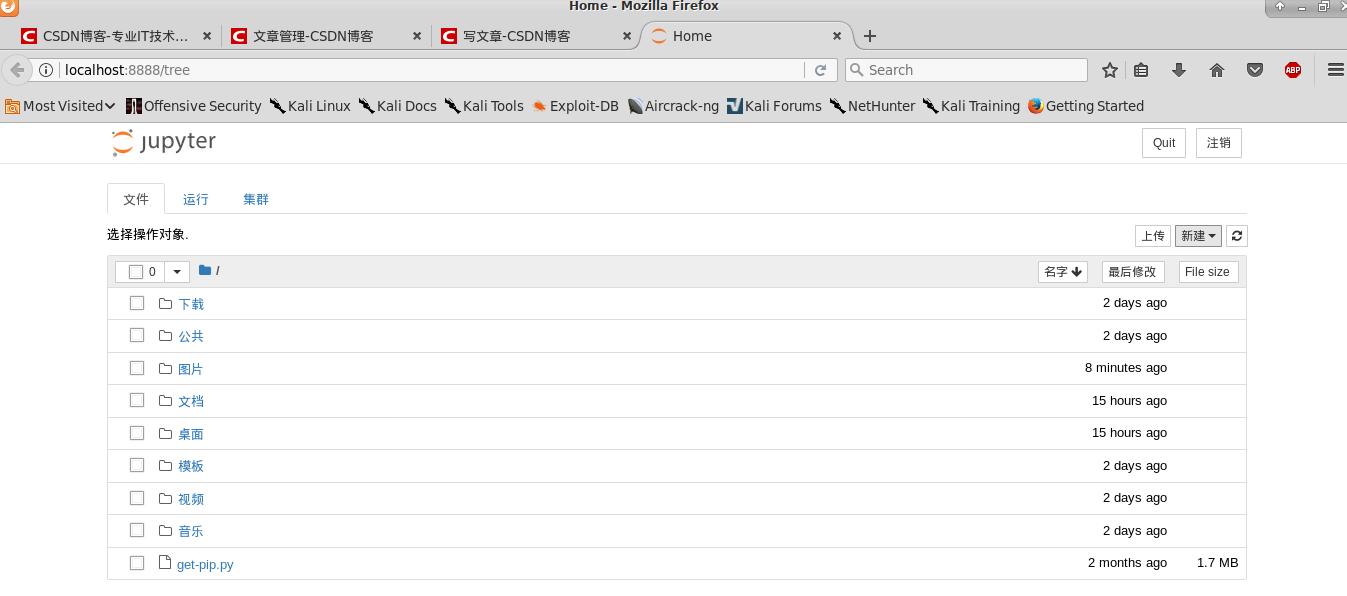Open the Firefox hamburger menu
The height and width of the screenshot is (596, 1347).
pyautogui.click(x=1336, y=70)
